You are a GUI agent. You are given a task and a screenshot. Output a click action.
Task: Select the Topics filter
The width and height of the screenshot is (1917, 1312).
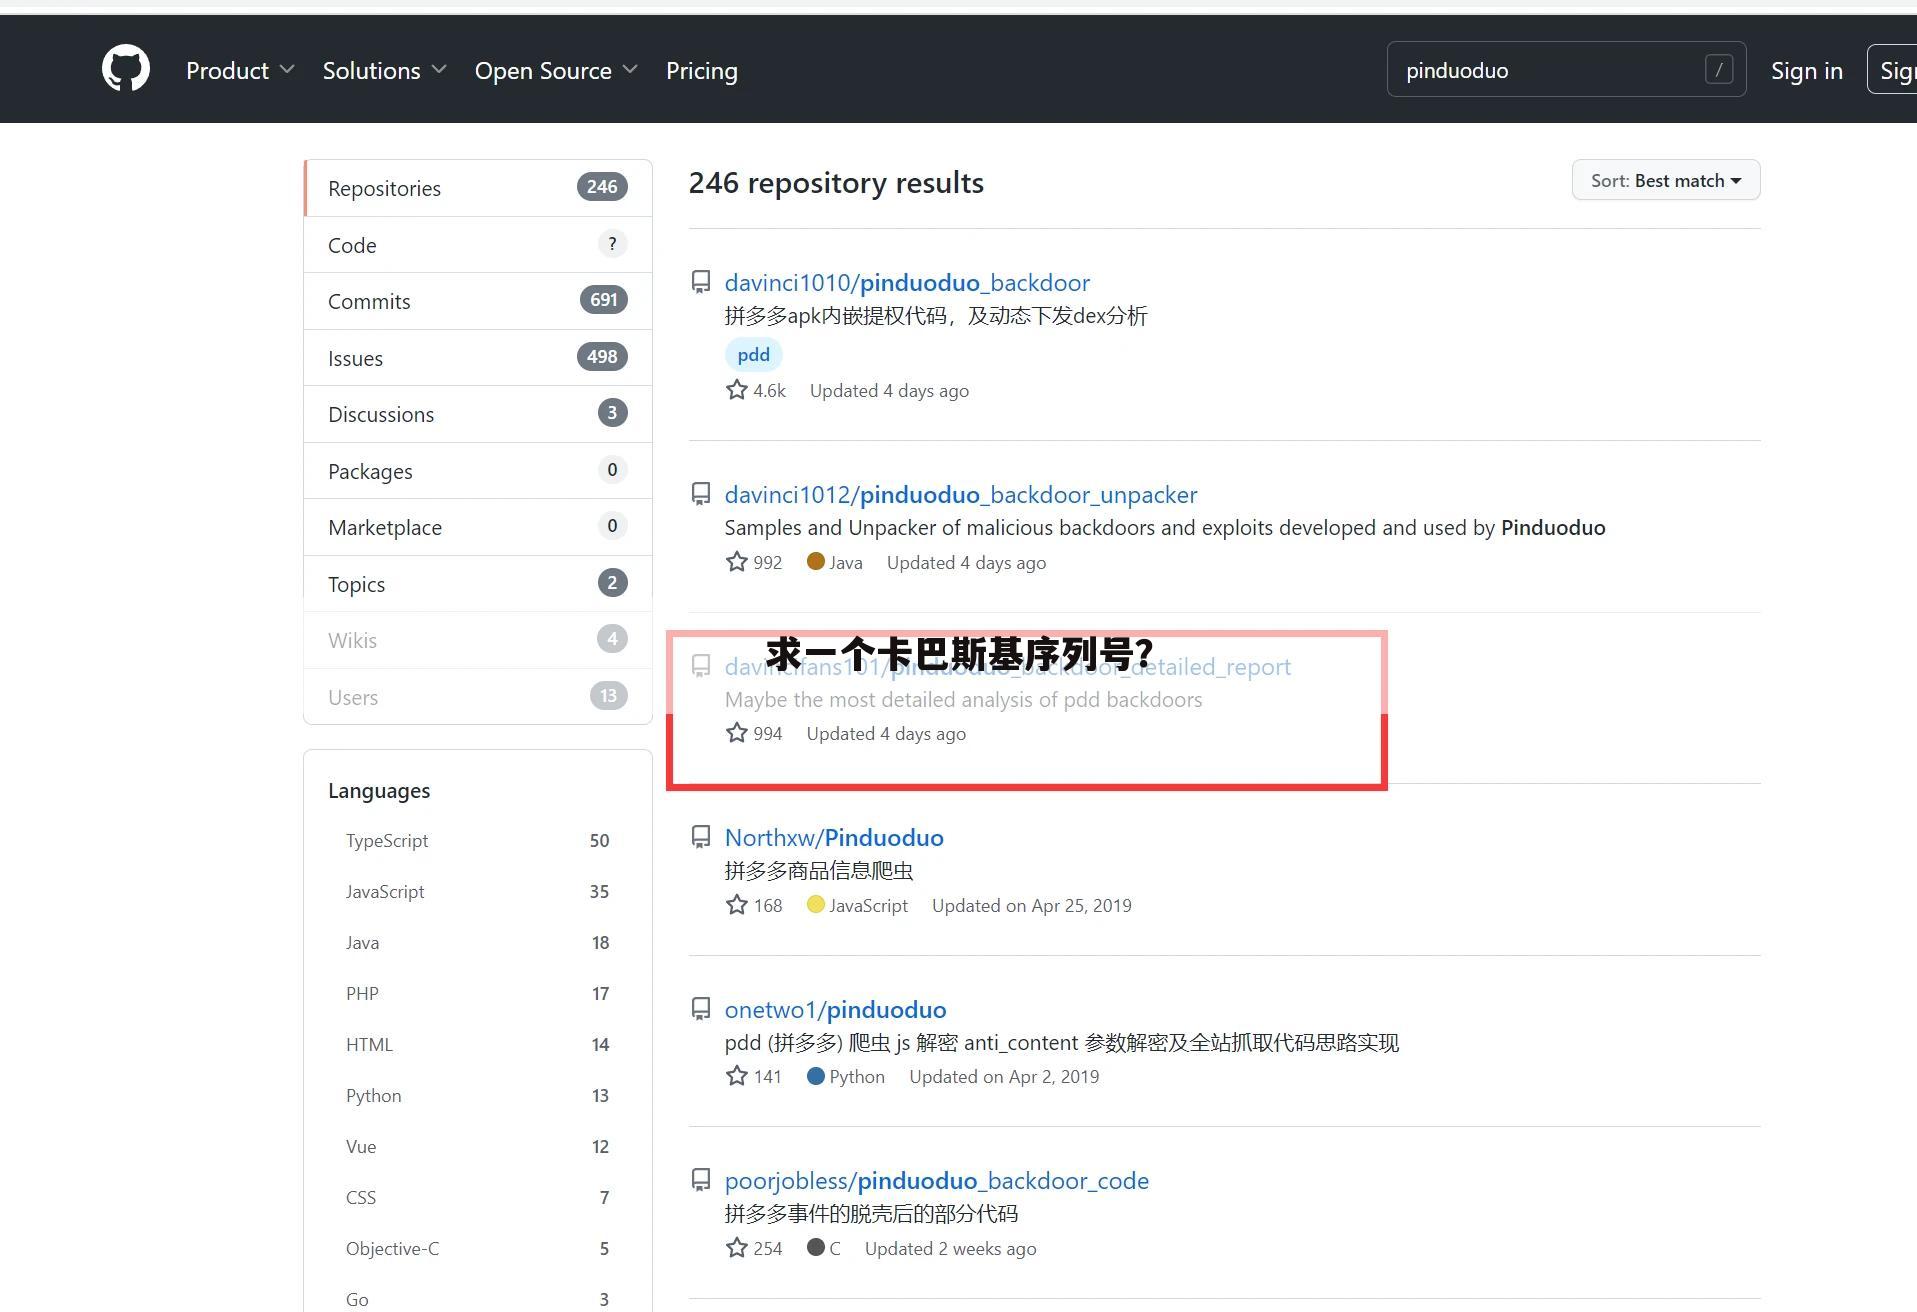coord(478,584)
